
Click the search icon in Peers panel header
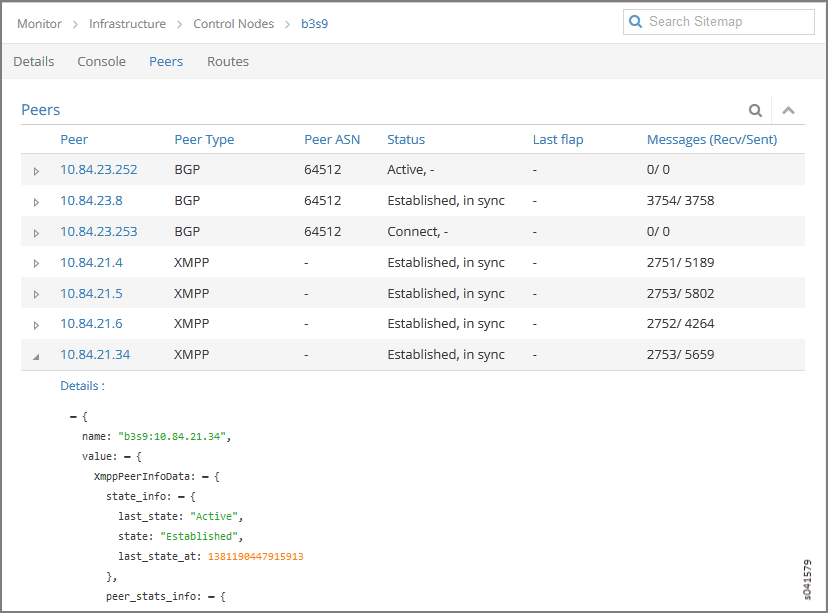click(756, 111)
